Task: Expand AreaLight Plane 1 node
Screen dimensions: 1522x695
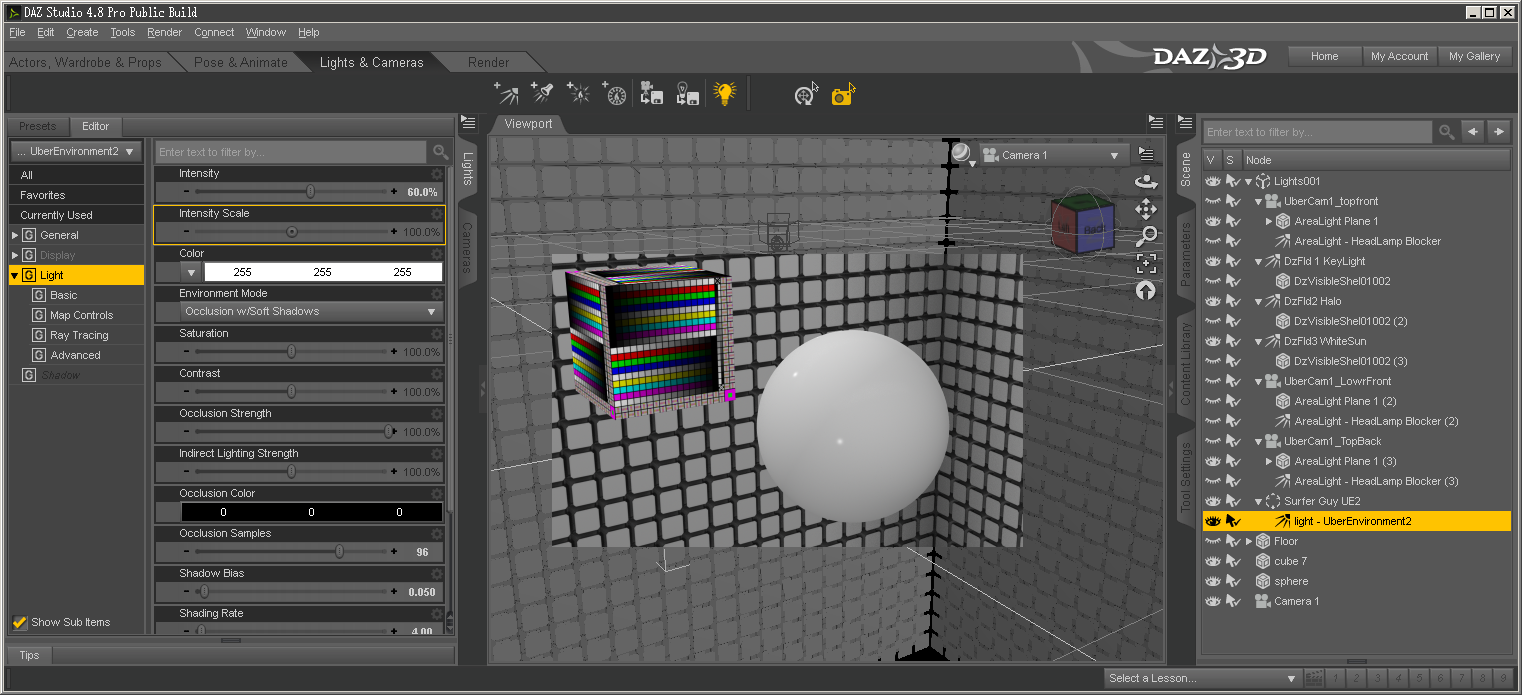Action: tap(1269, 222)
